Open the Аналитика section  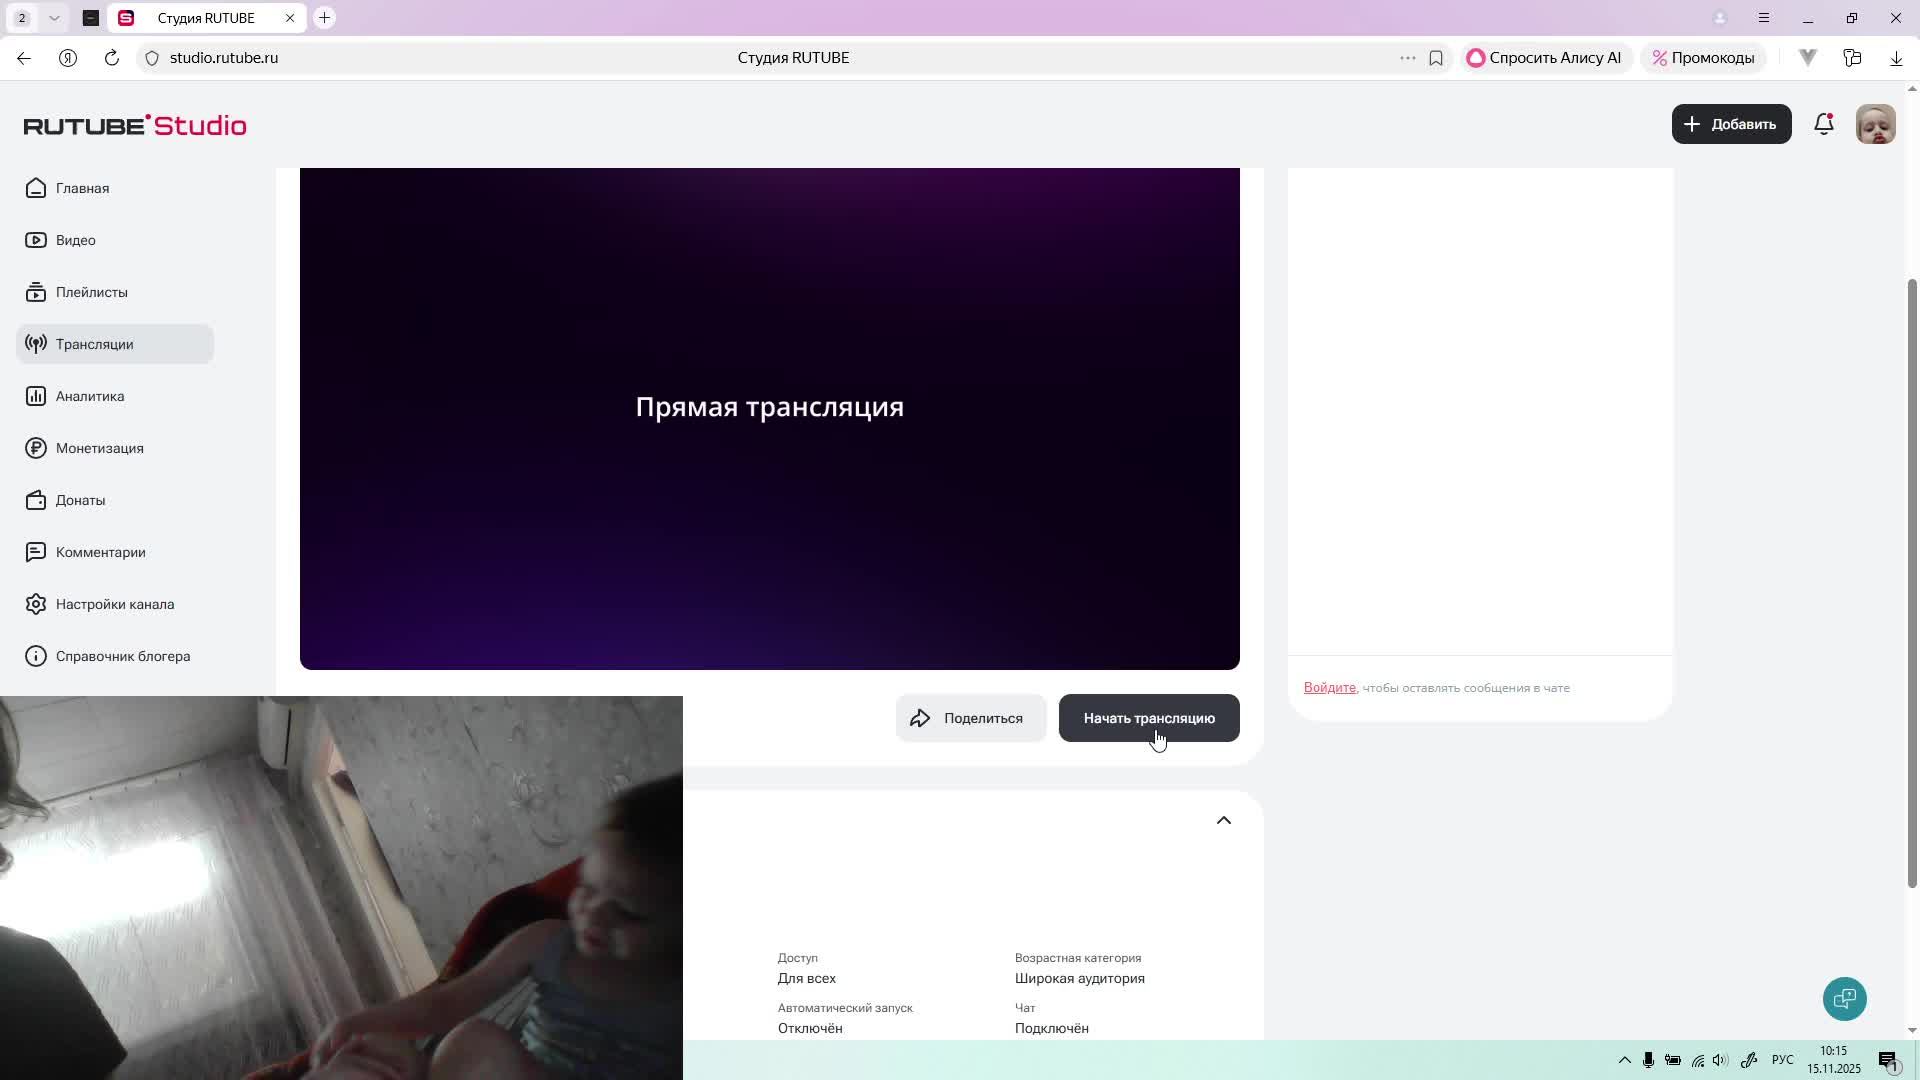point(89,396)
